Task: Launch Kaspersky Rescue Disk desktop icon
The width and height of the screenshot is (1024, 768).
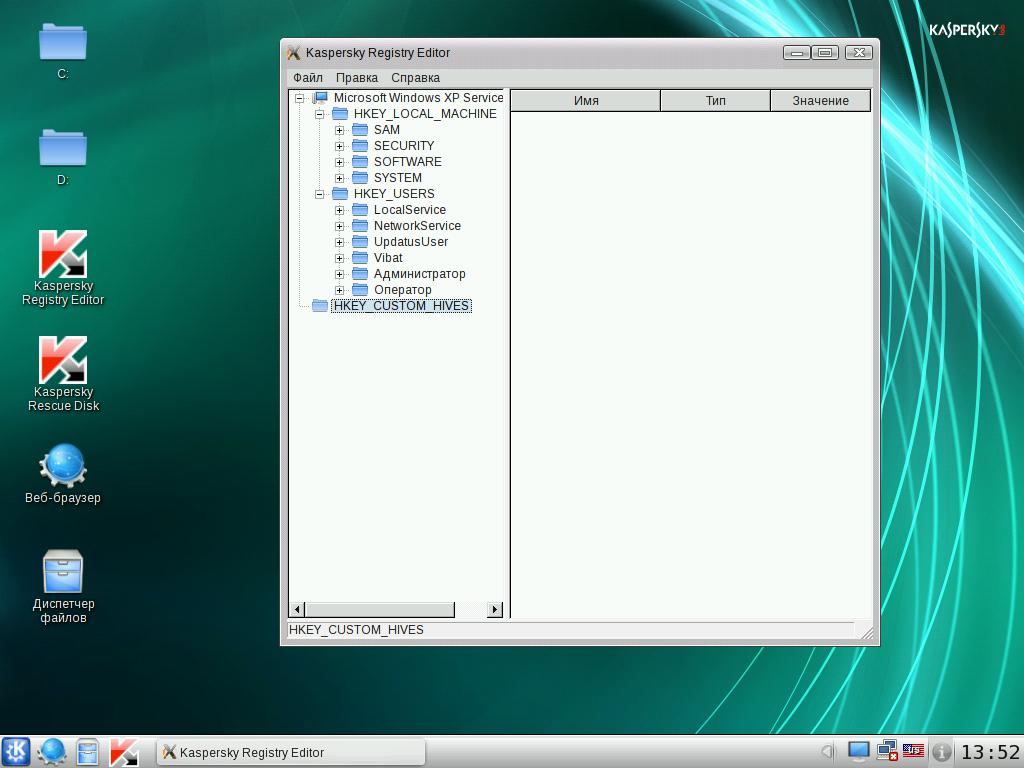Action: [63, 361]
